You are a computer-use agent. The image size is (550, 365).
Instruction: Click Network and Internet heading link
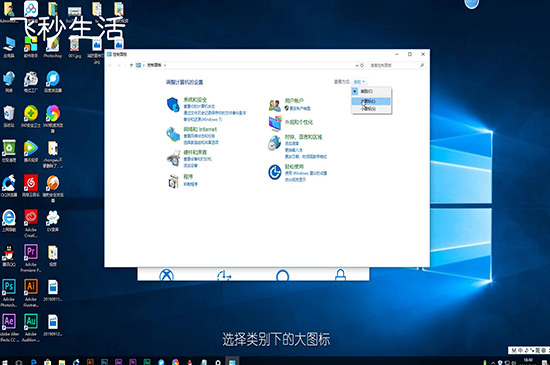[200, 129]
